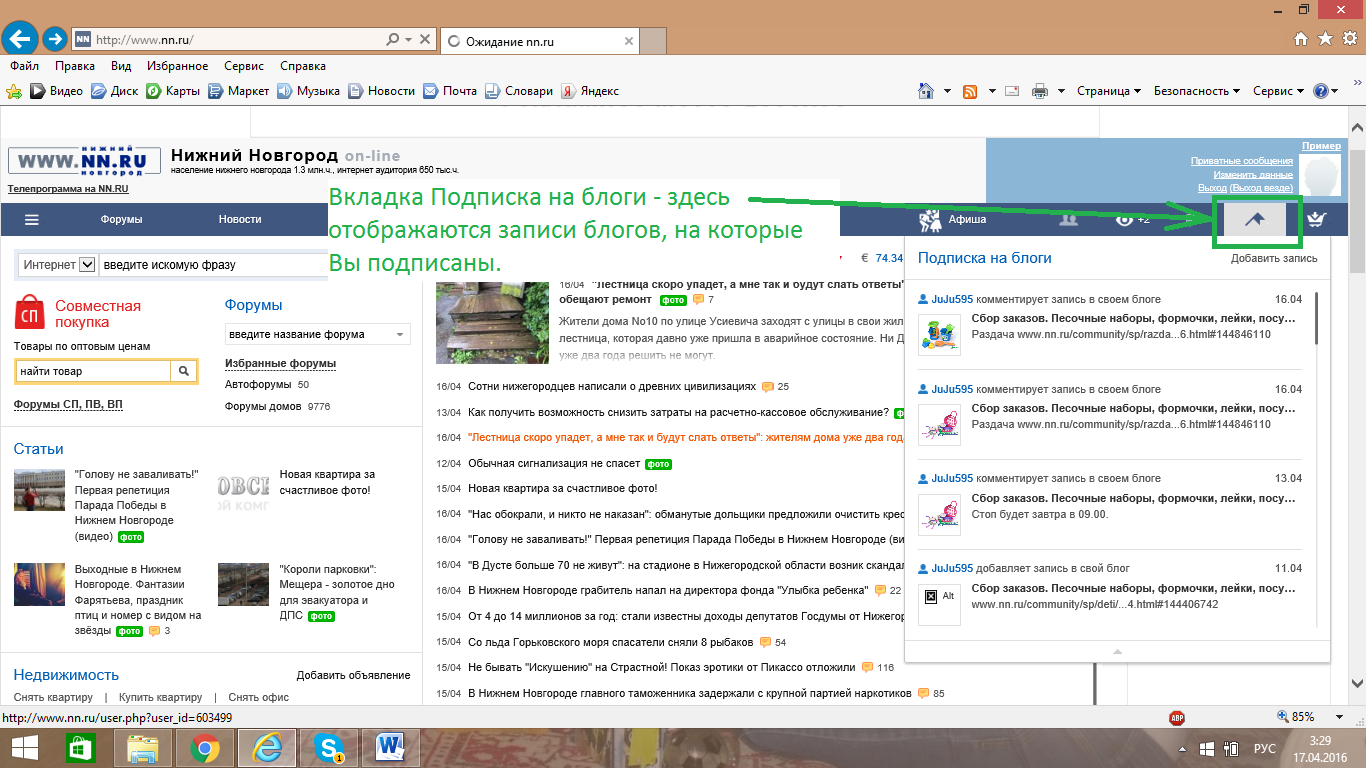Click the Стоп будет завтра в 09.00 entry
The height and width of the screenshot is (768, 1366).
pyautogui.click(x=1040, y=514)
